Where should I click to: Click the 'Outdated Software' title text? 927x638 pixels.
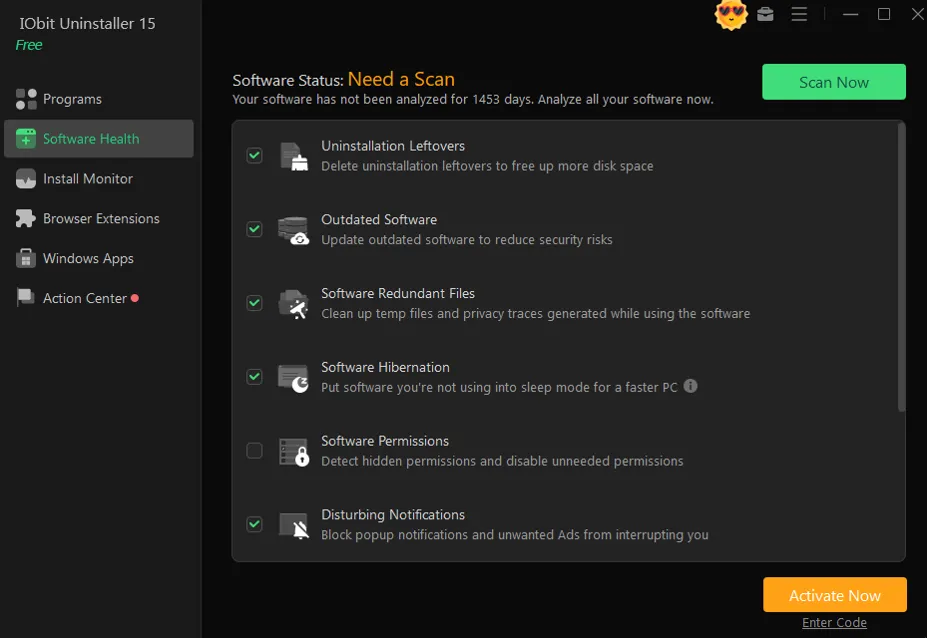coord(379,219)
